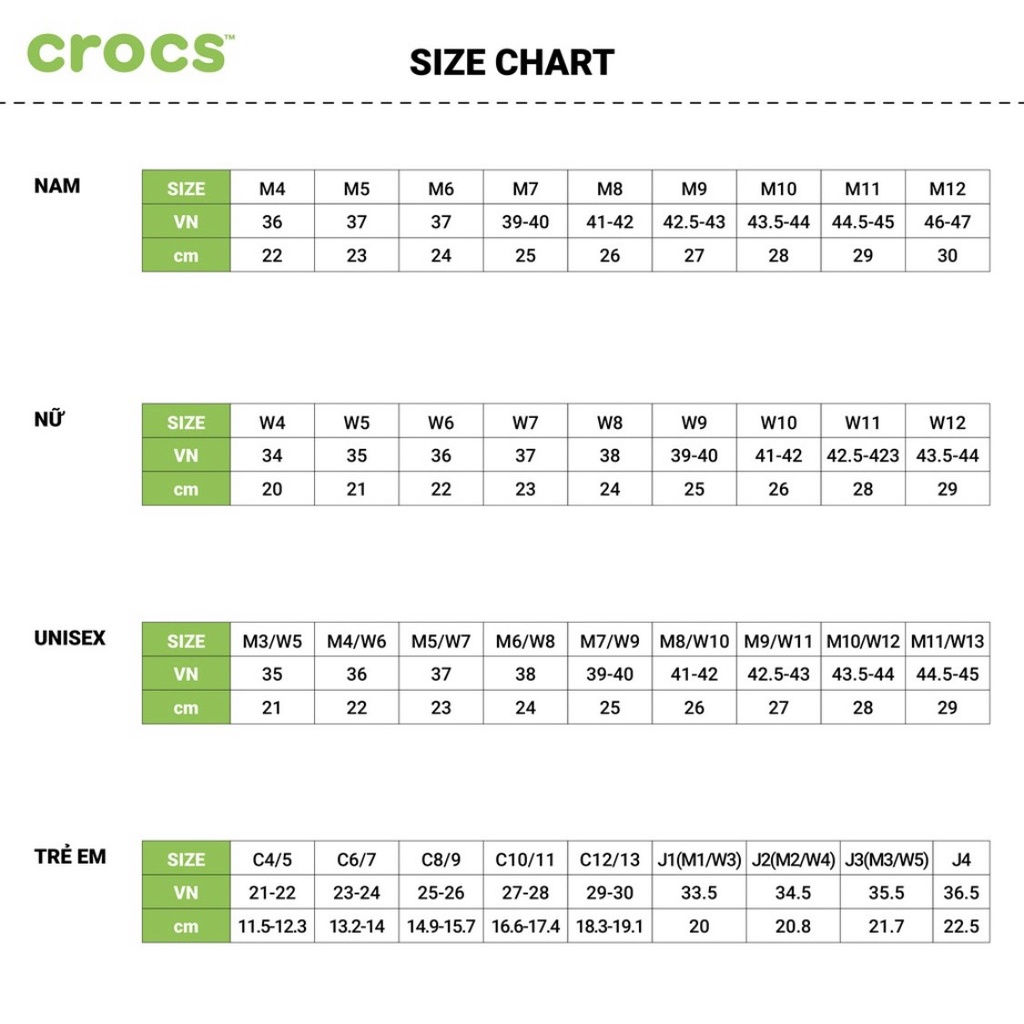Select the M4 size cell
The image size is (1024, 1024).
272,188
